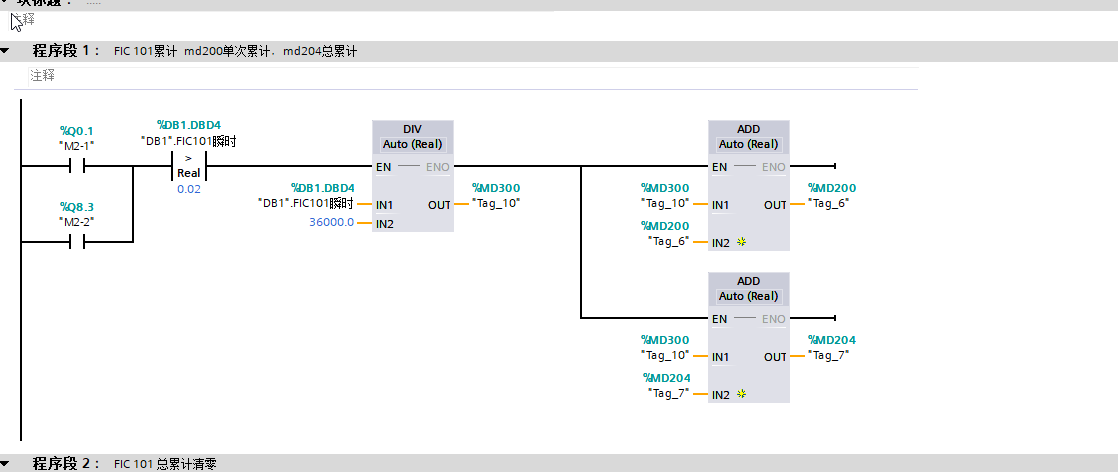Click the 程序段 1 title text FIC 101累计
The width and height of the screenshot is (1118, 472).
(x=145, y=51)
